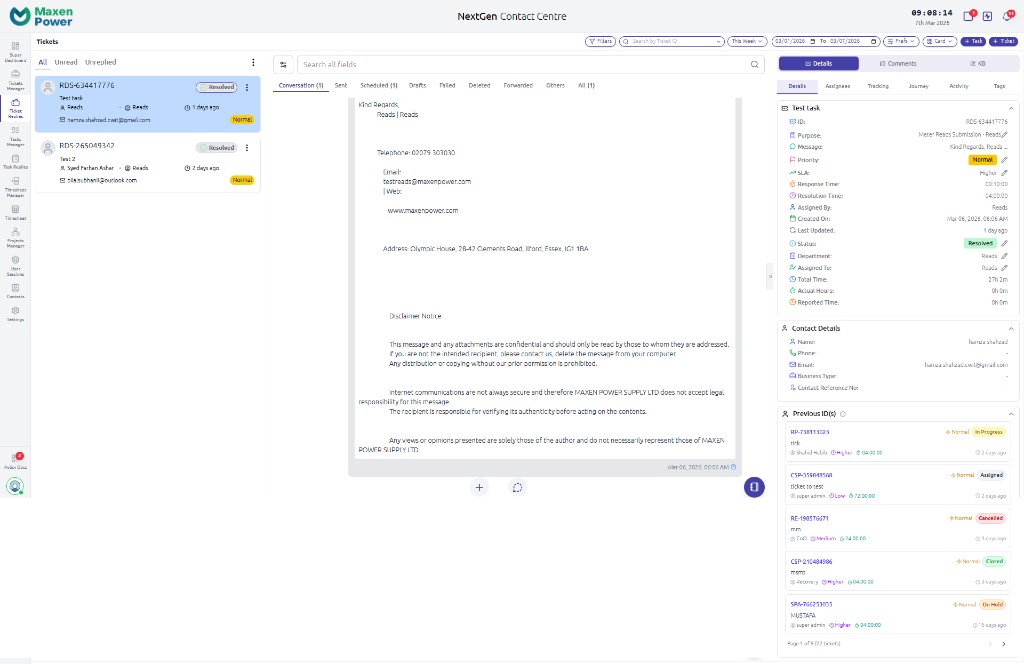Open Settings from the left sidebar

pos(15,313)
